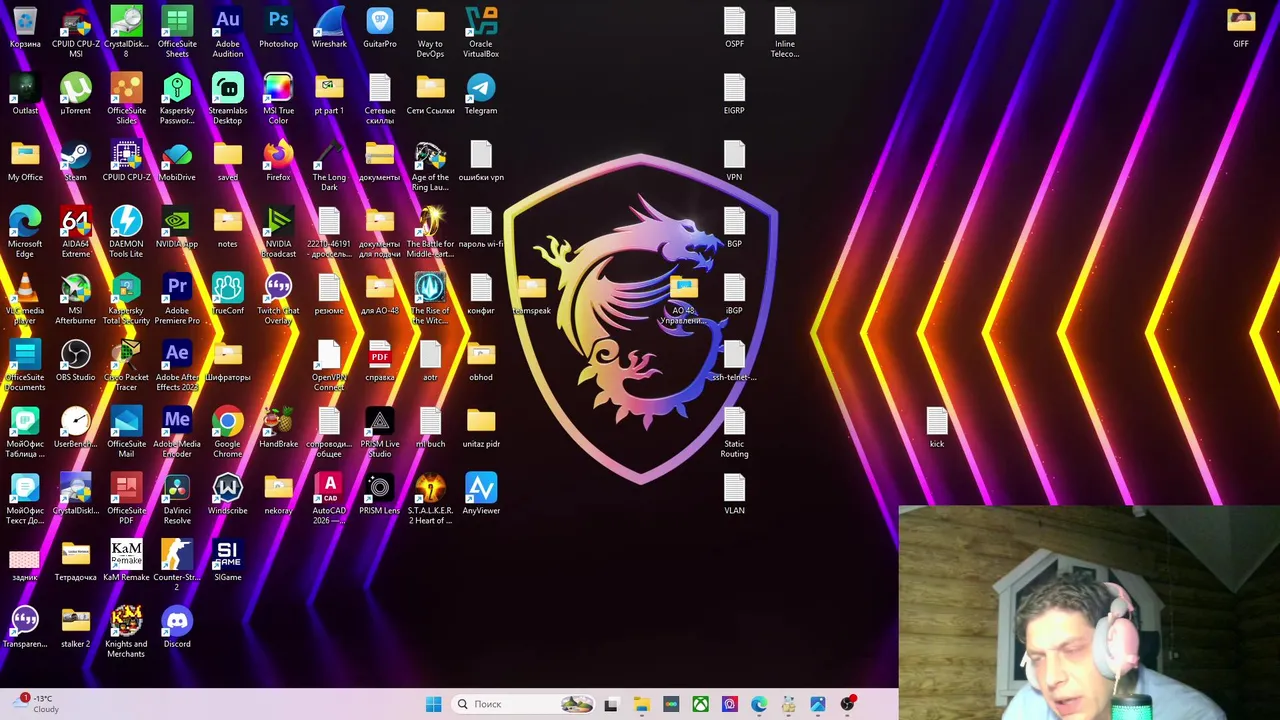The width and height of the screenshot is (1280, 720).
Task: Select Knights and Merchants icon
Action: [x=126, y=631]
